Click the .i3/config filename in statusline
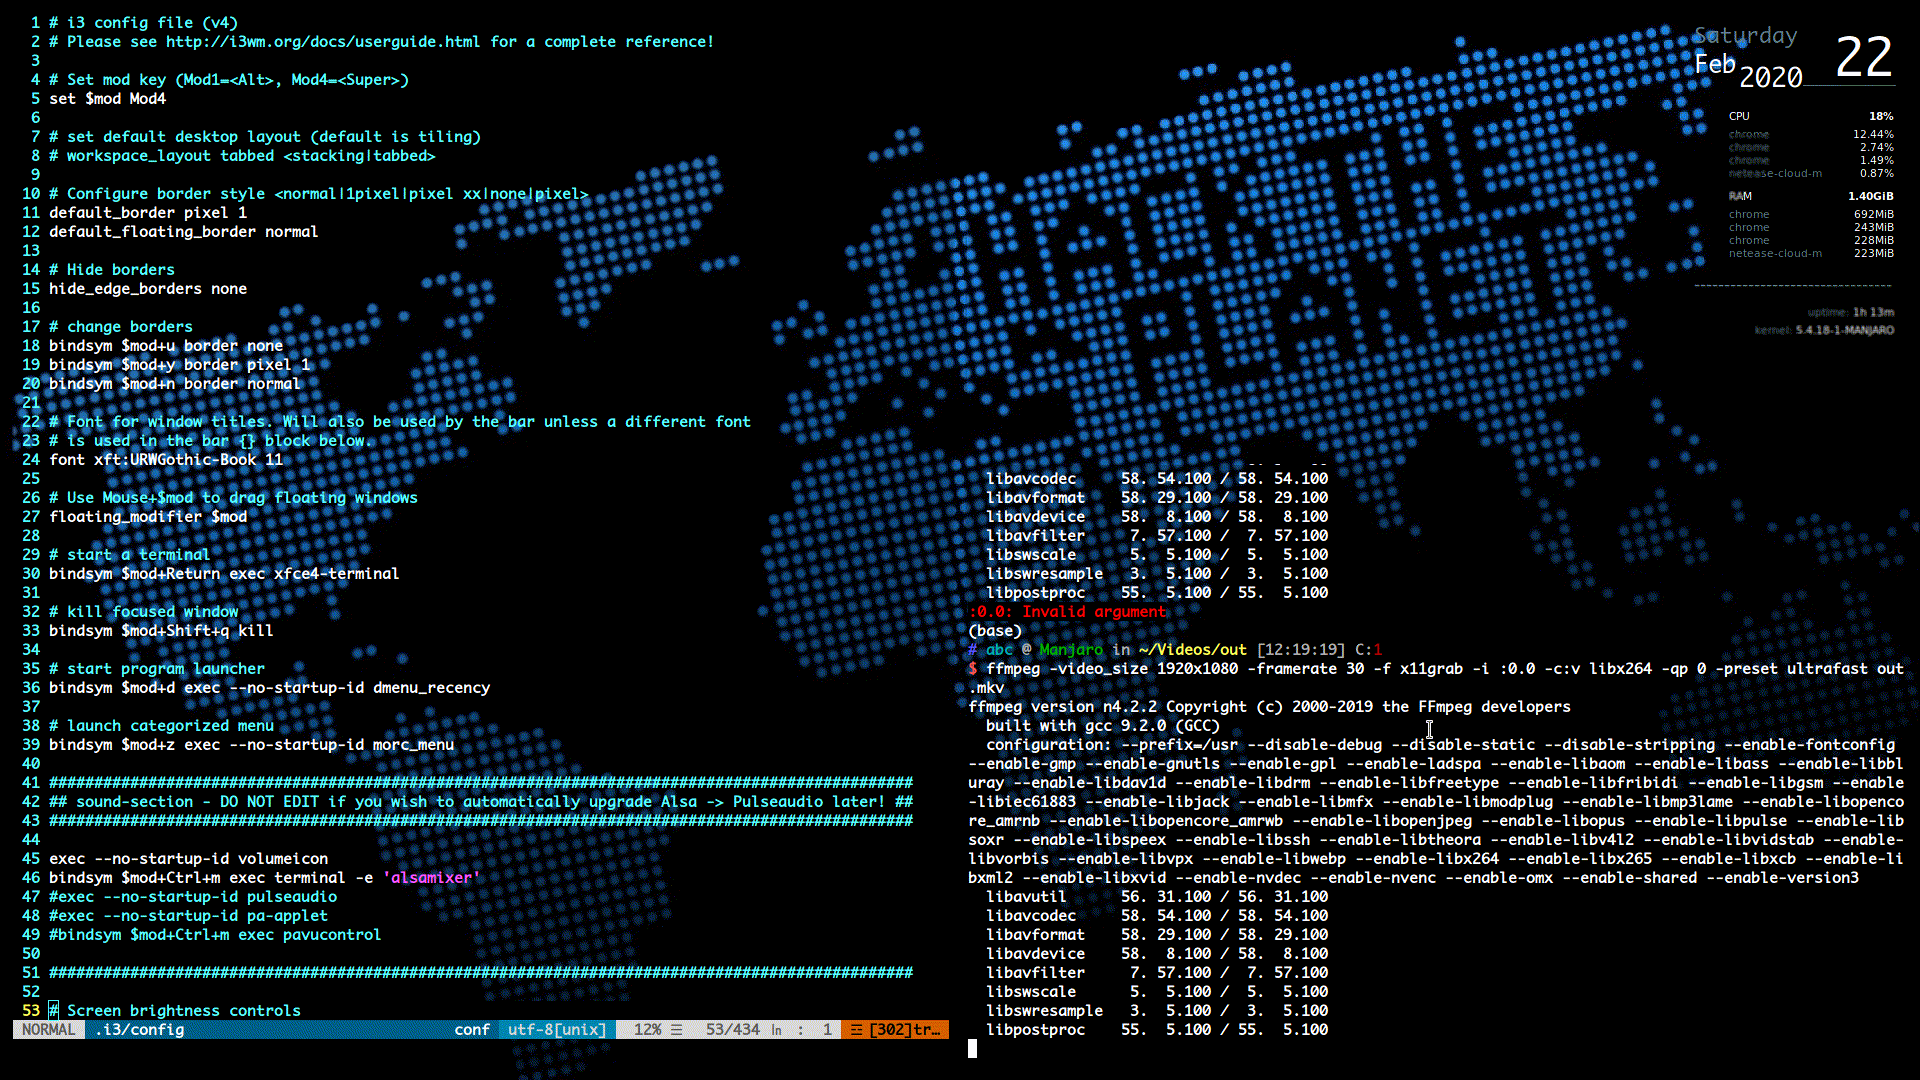The image size is (1920, 1080). (x=140, y=1030)
